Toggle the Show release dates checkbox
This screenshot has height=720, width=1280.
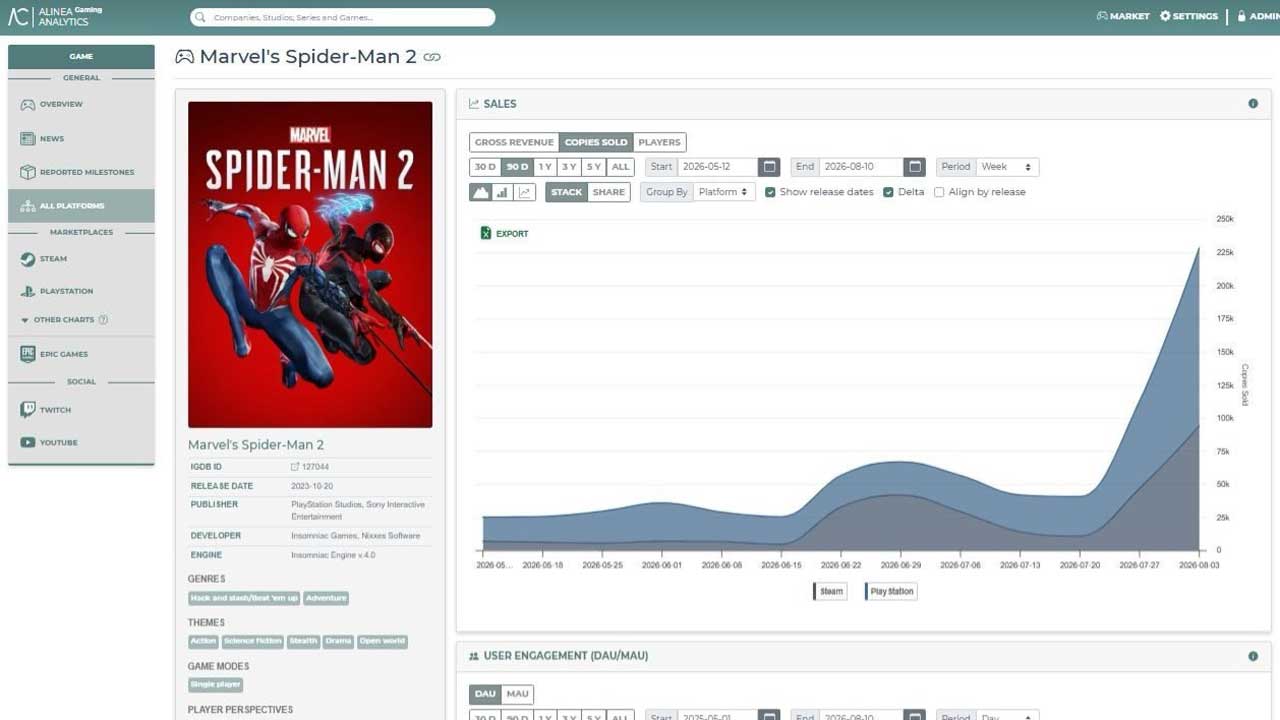(770, 192)
